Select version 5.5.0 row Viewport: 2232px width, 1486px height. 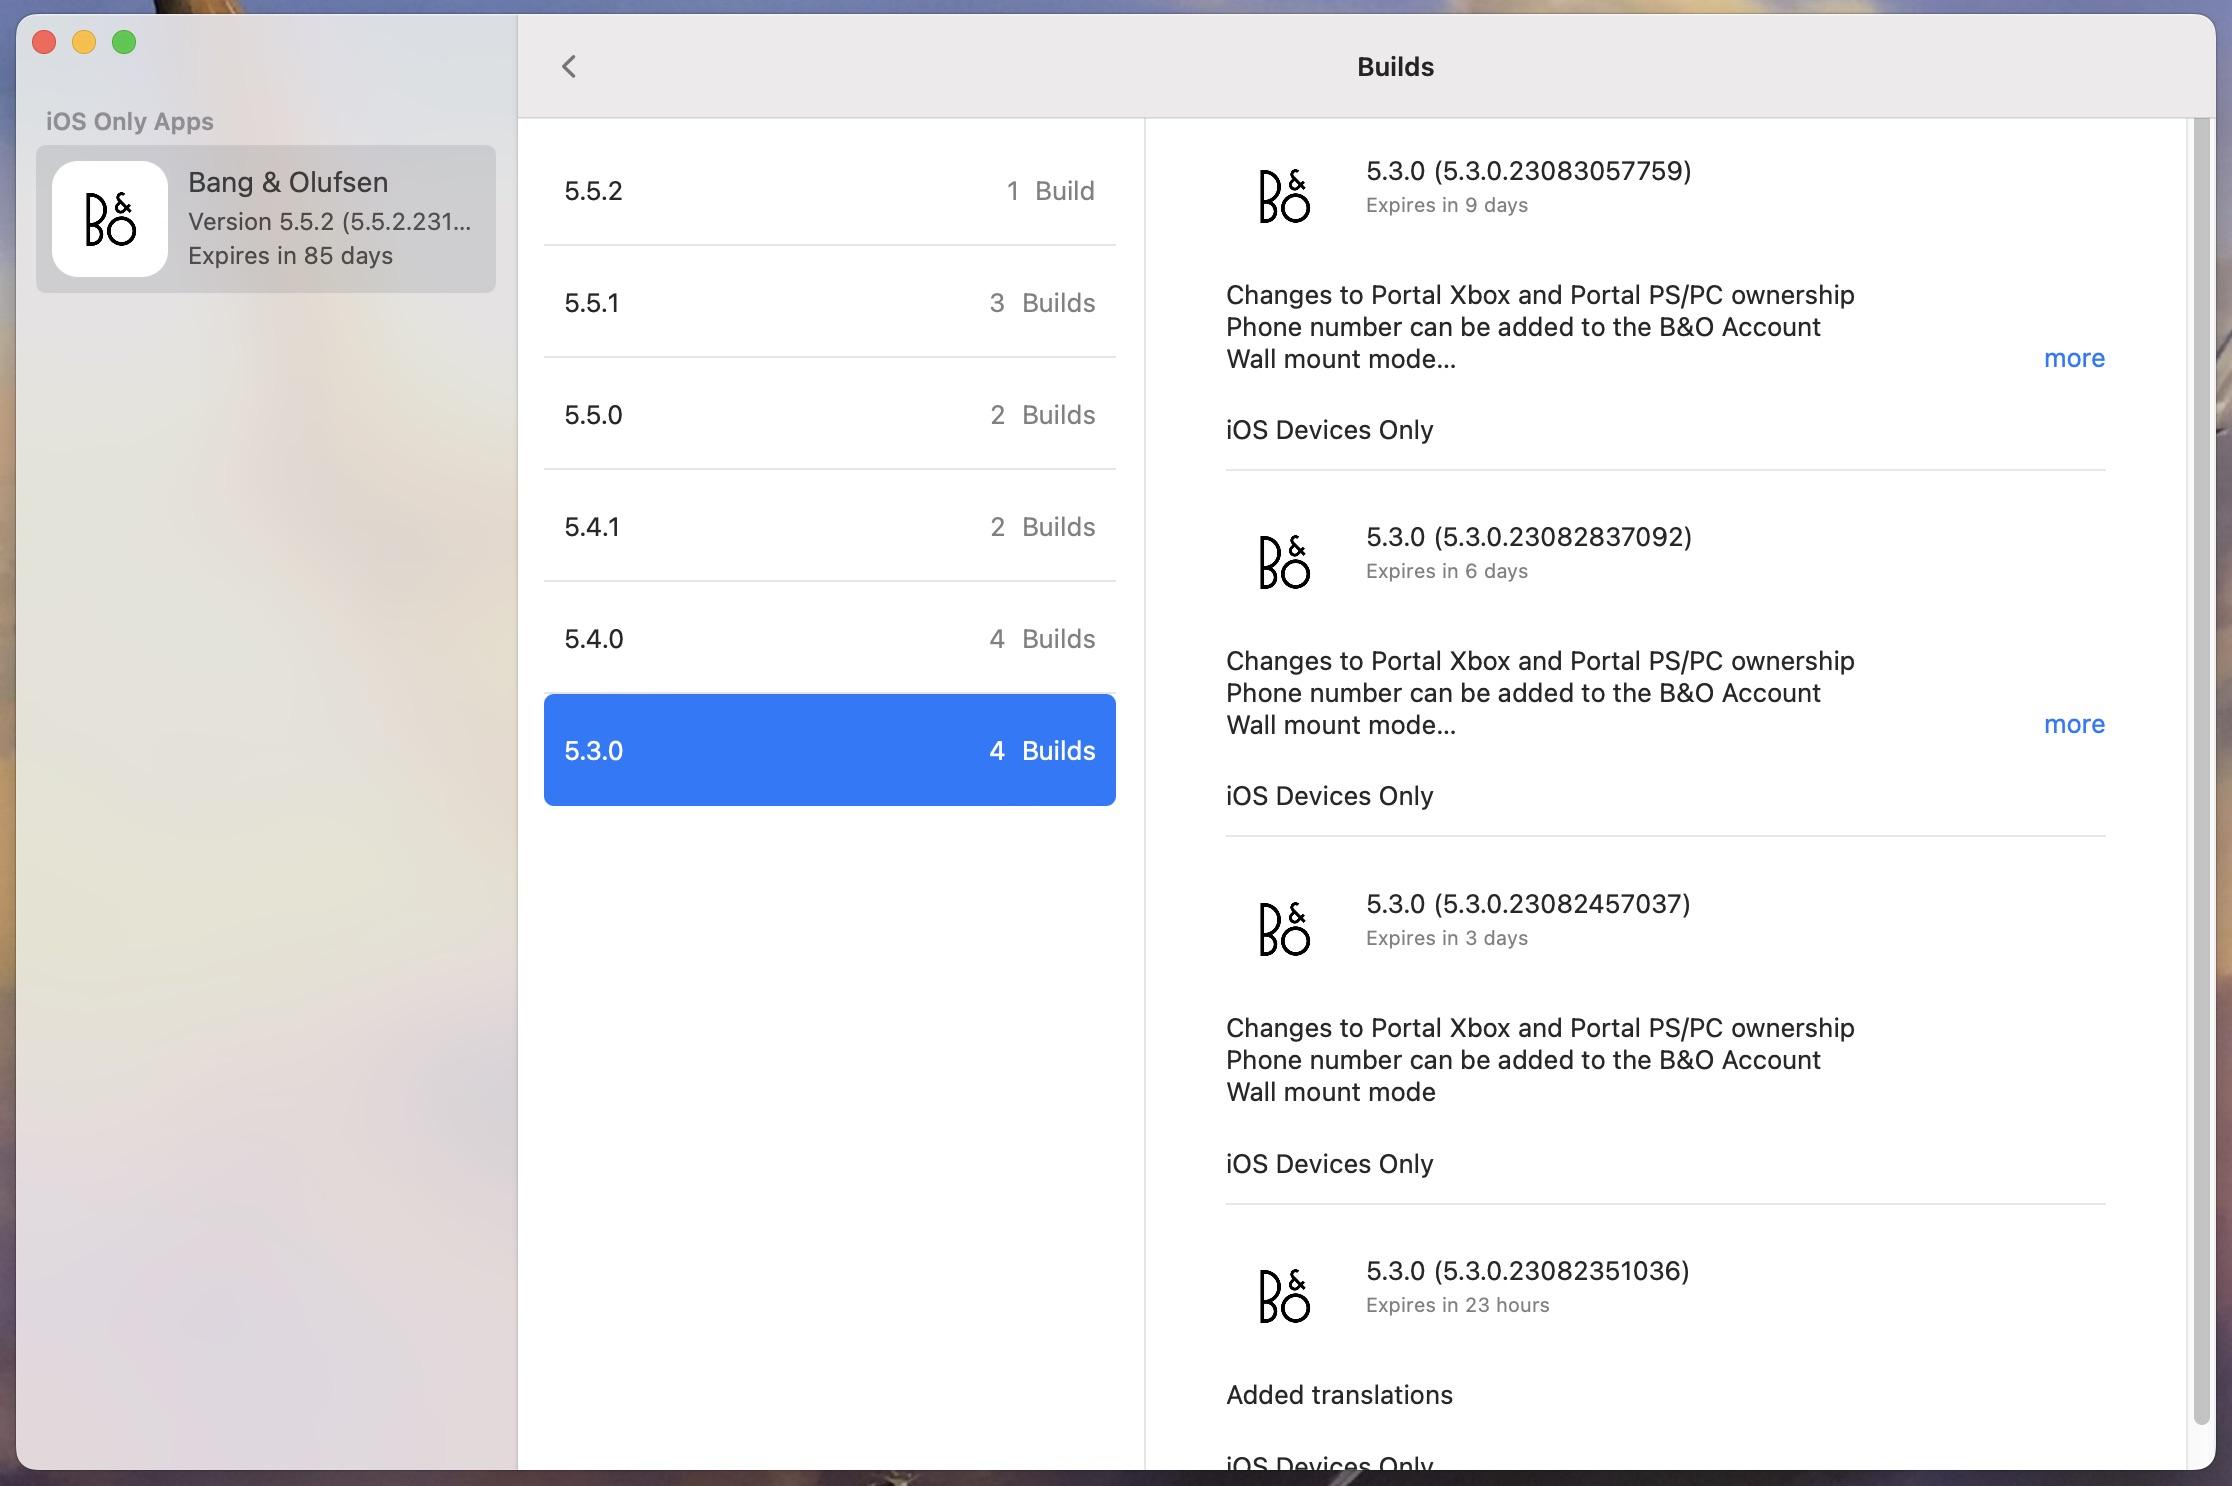pyautogui.click(x=830, y=414)
